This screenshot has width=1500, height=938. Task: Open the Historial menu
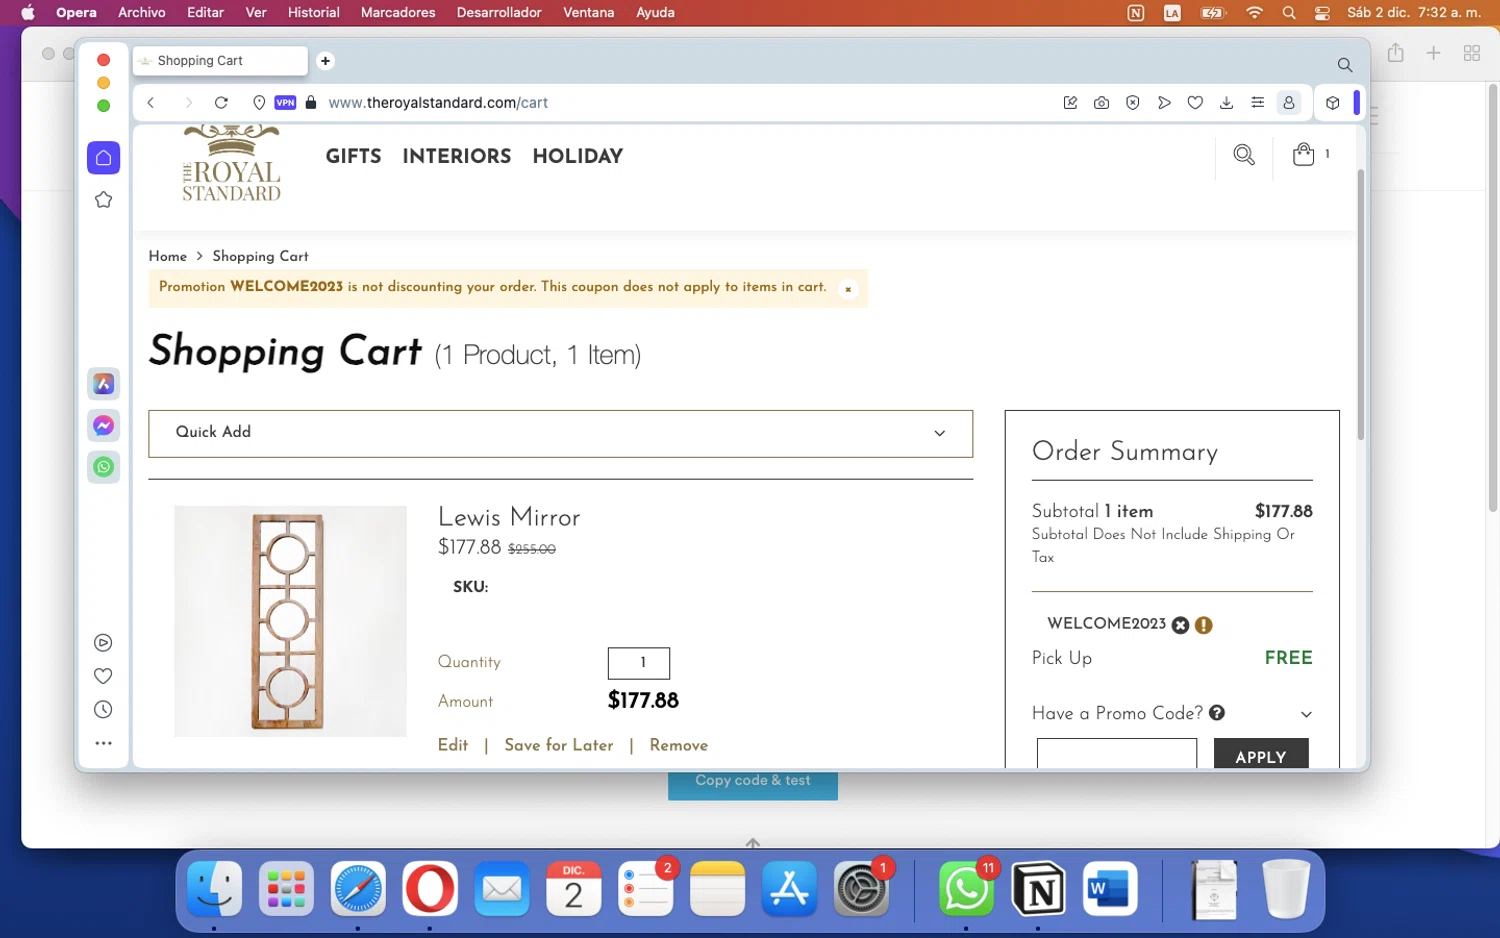click(x=314, y=12)
